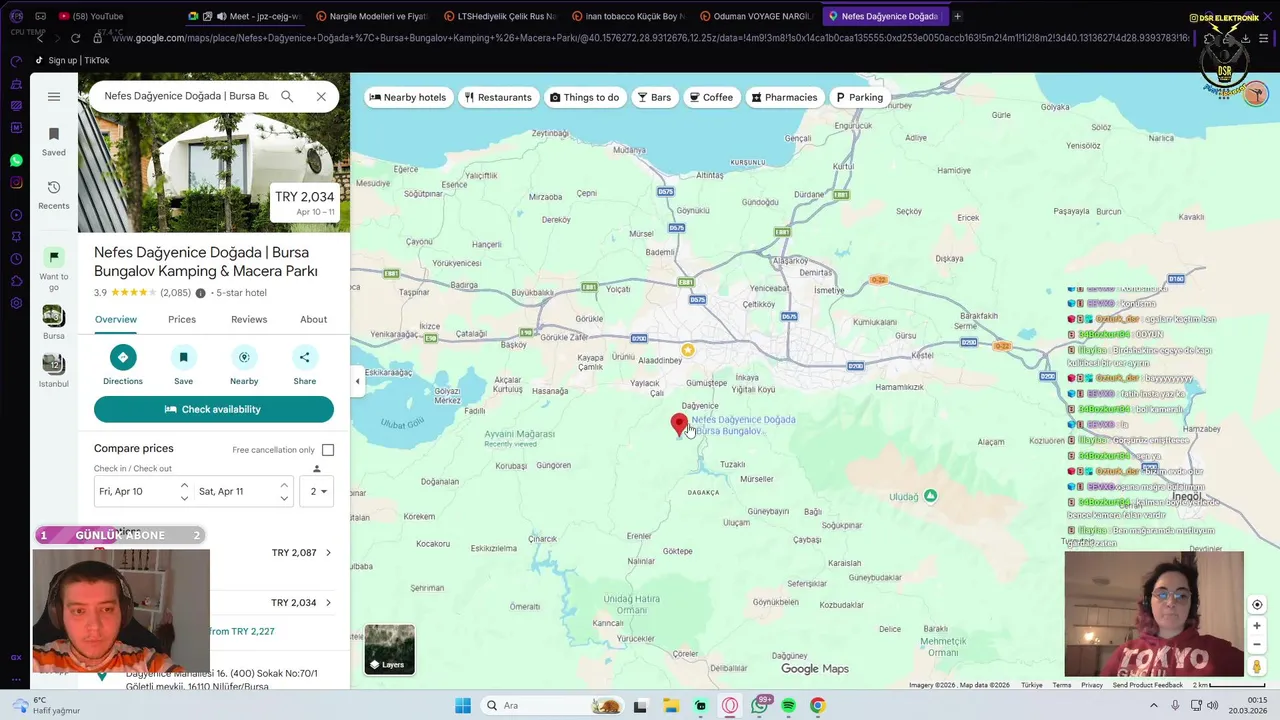The height and width of the screenshot is (720, 1280).
Task: Open Spotify from taskbar
Action: [788, 706]
